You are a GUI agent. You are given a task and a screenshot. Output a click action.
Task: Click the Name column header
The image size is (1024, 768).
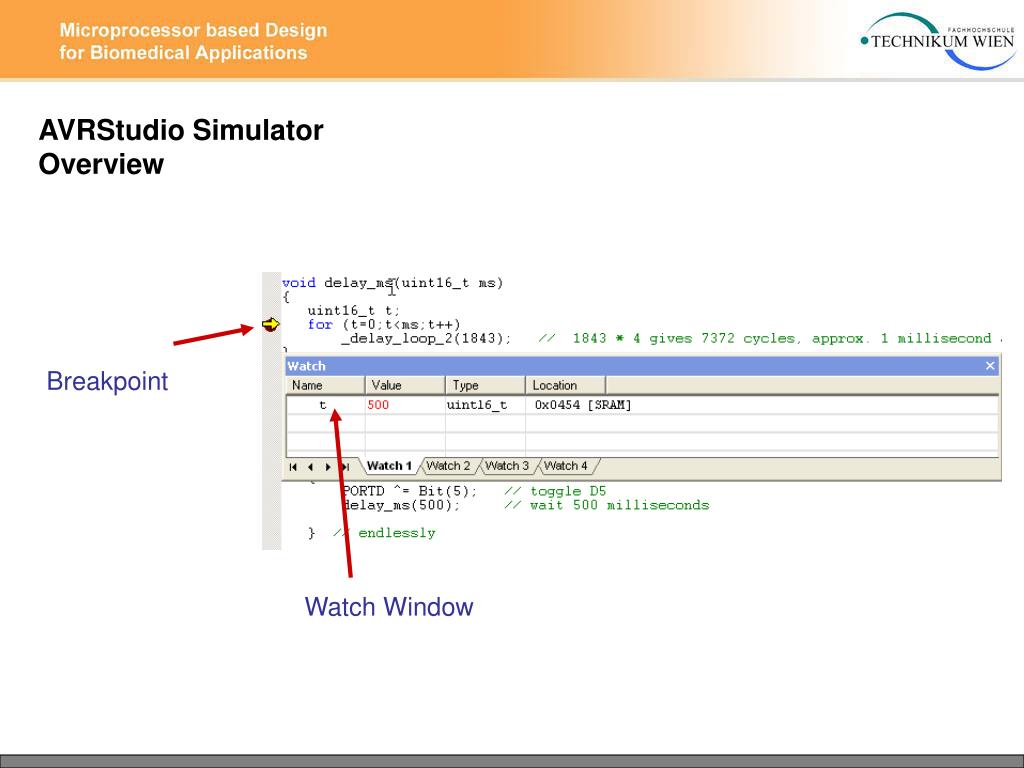coord(325,385)
